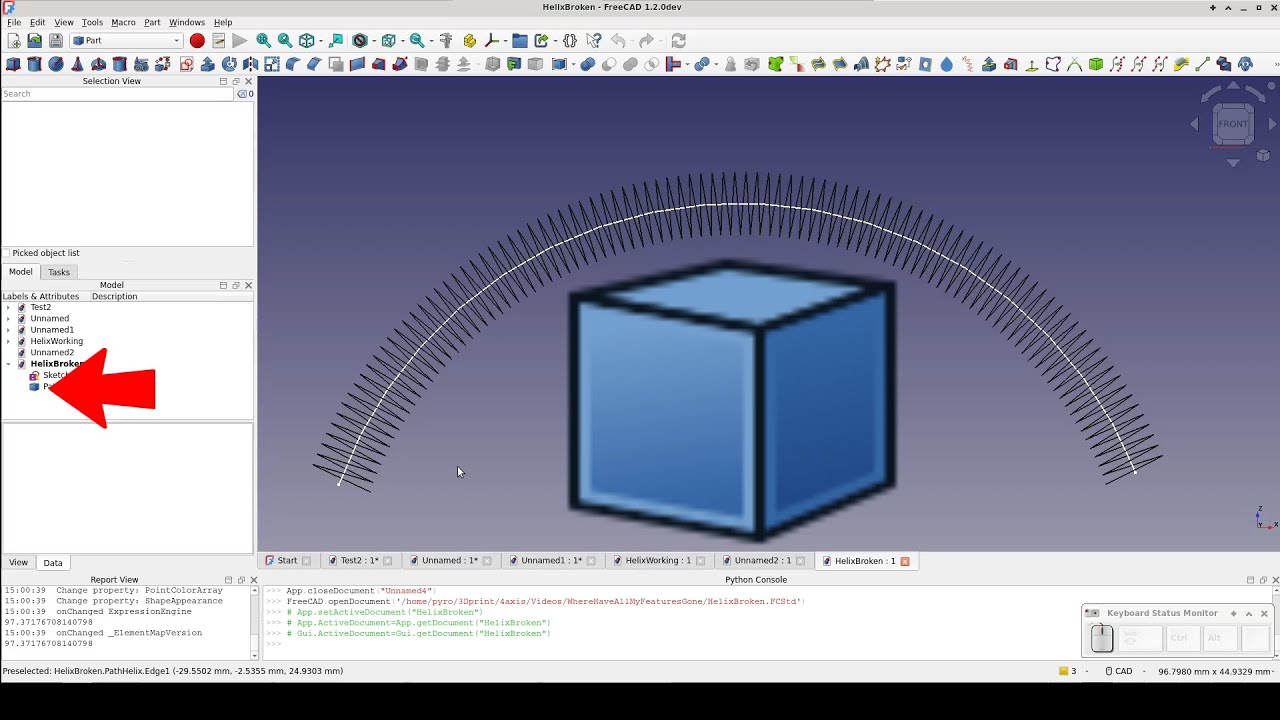Switch to the Tasks tab
Viewport: 1280px width, 720px height.
pyautogui.click(x=59, y=272)
